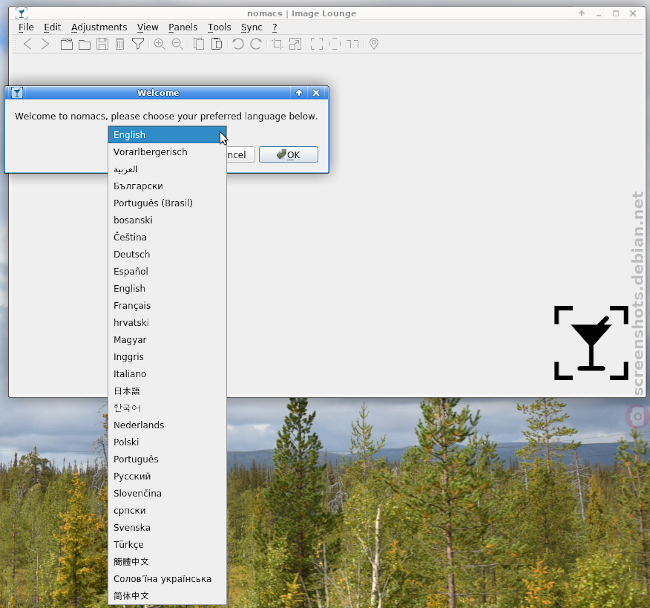Select Magyar in the dropdown
The image size is (650, 608).
(167, 340)
